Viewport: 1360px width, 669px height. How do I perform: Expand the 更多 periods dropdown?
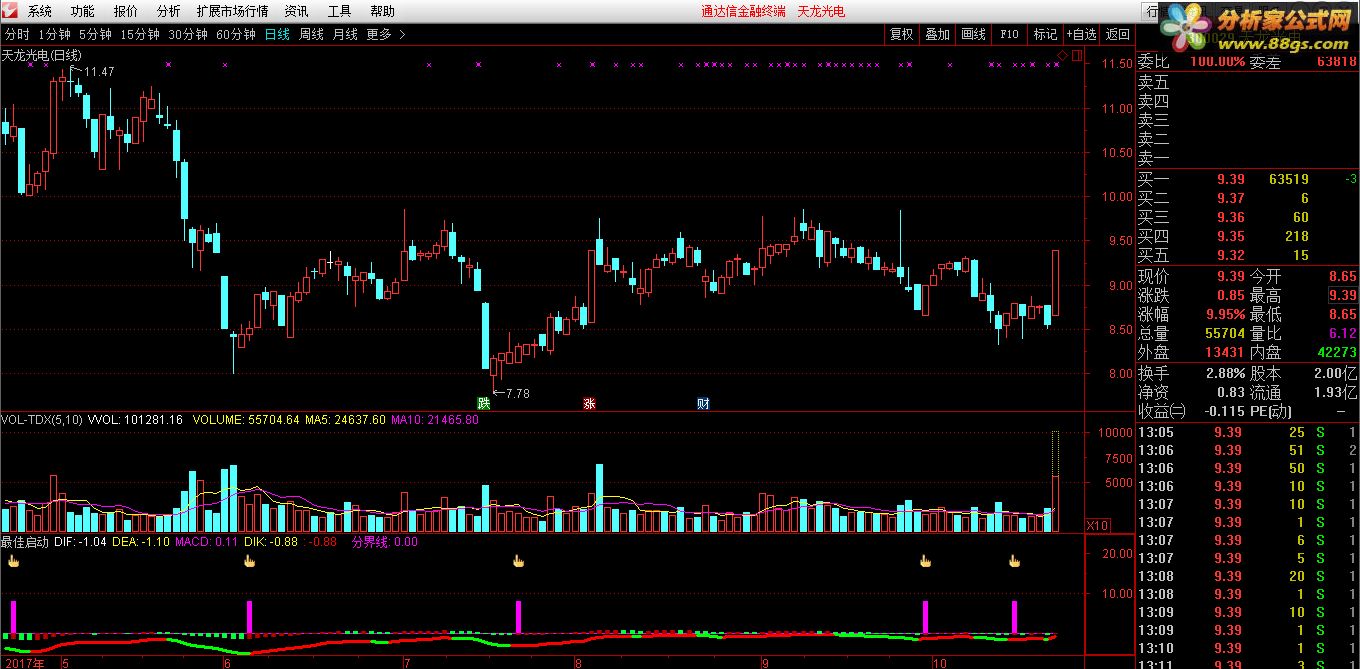point(386,34)
